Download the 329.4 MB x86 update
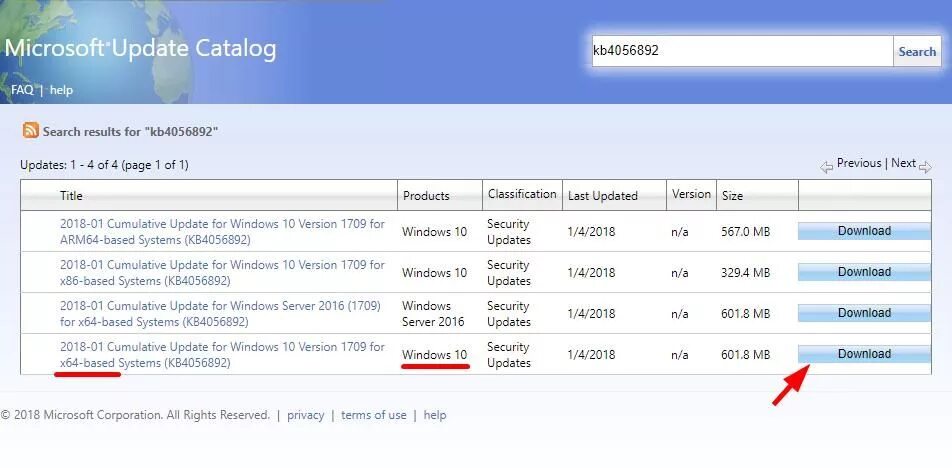This screenshot has height=468, width=952. pos(864,272)
